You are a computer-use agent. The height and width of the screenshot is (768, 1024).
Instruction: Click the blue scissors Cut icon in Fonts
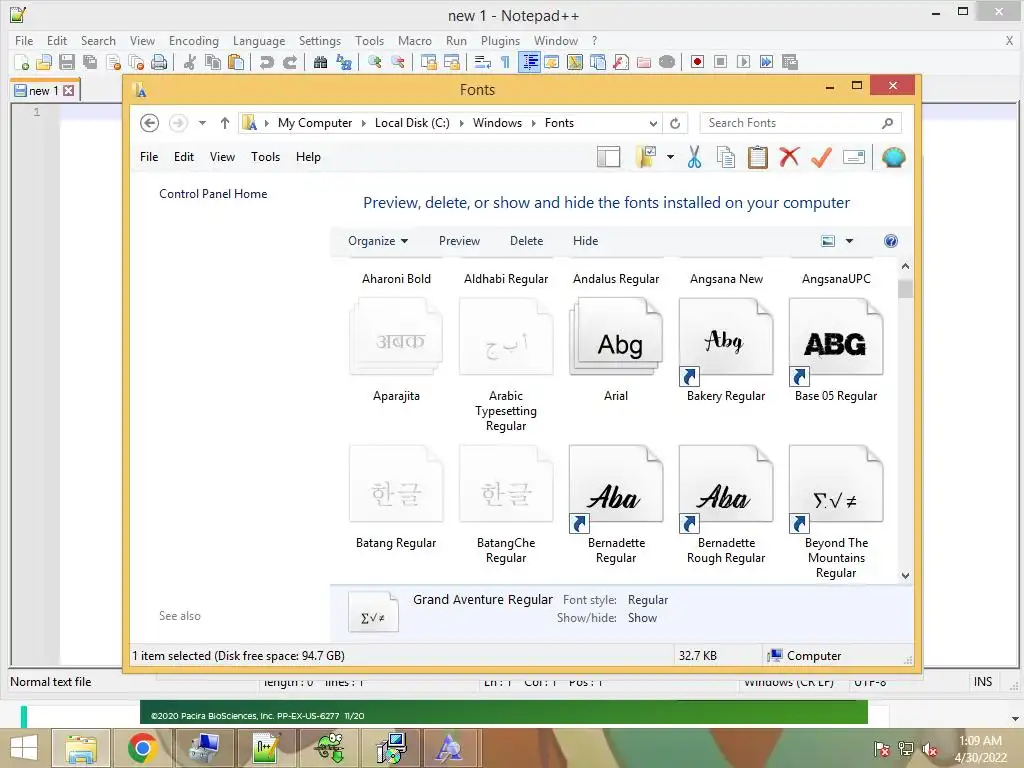click(694, 157)
